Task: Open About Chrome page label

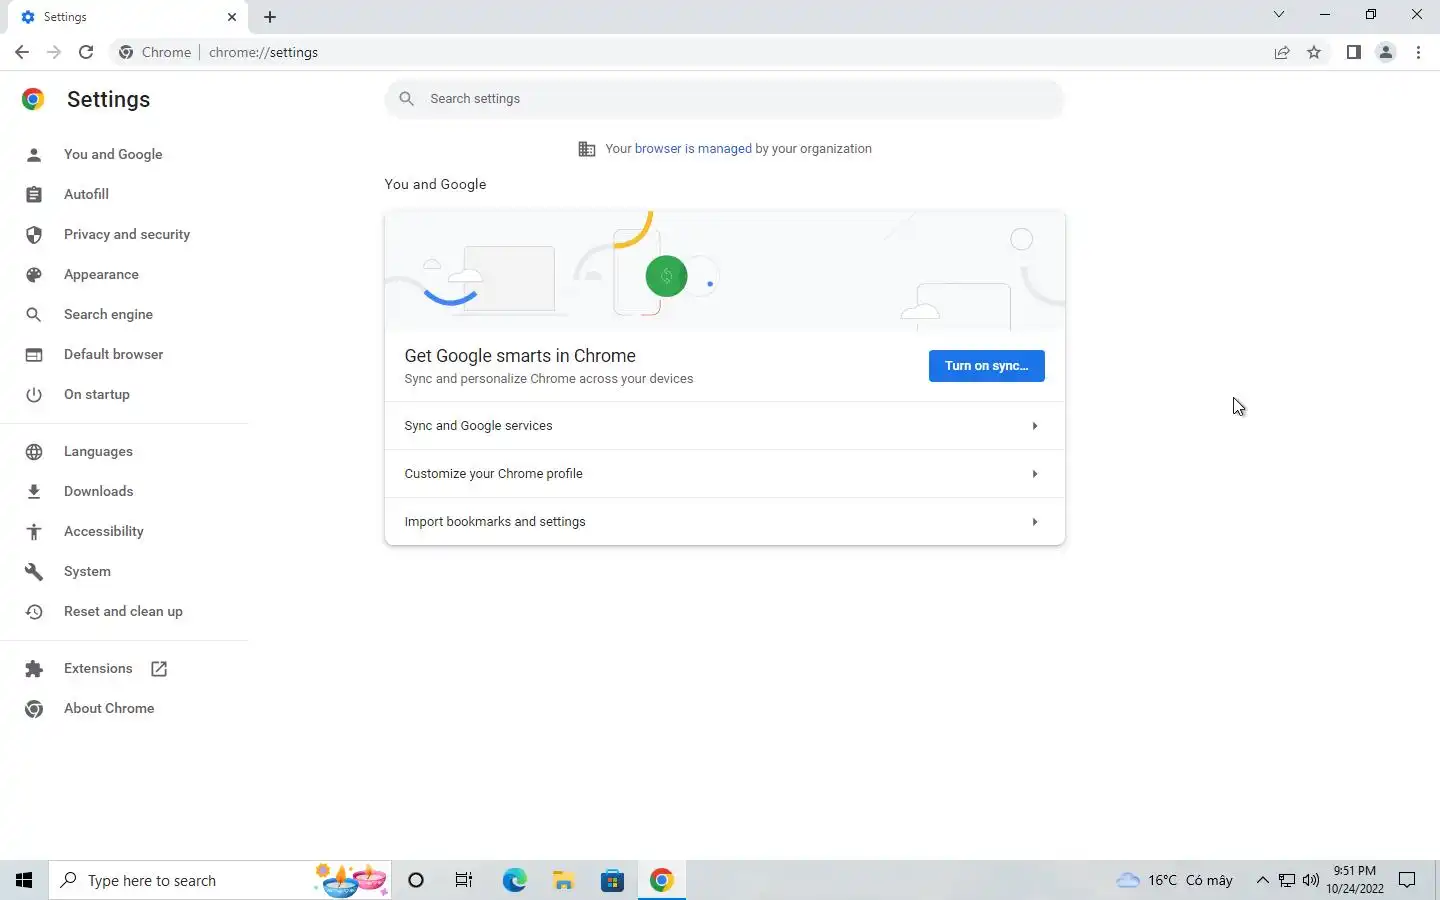Action: [109, 708]
